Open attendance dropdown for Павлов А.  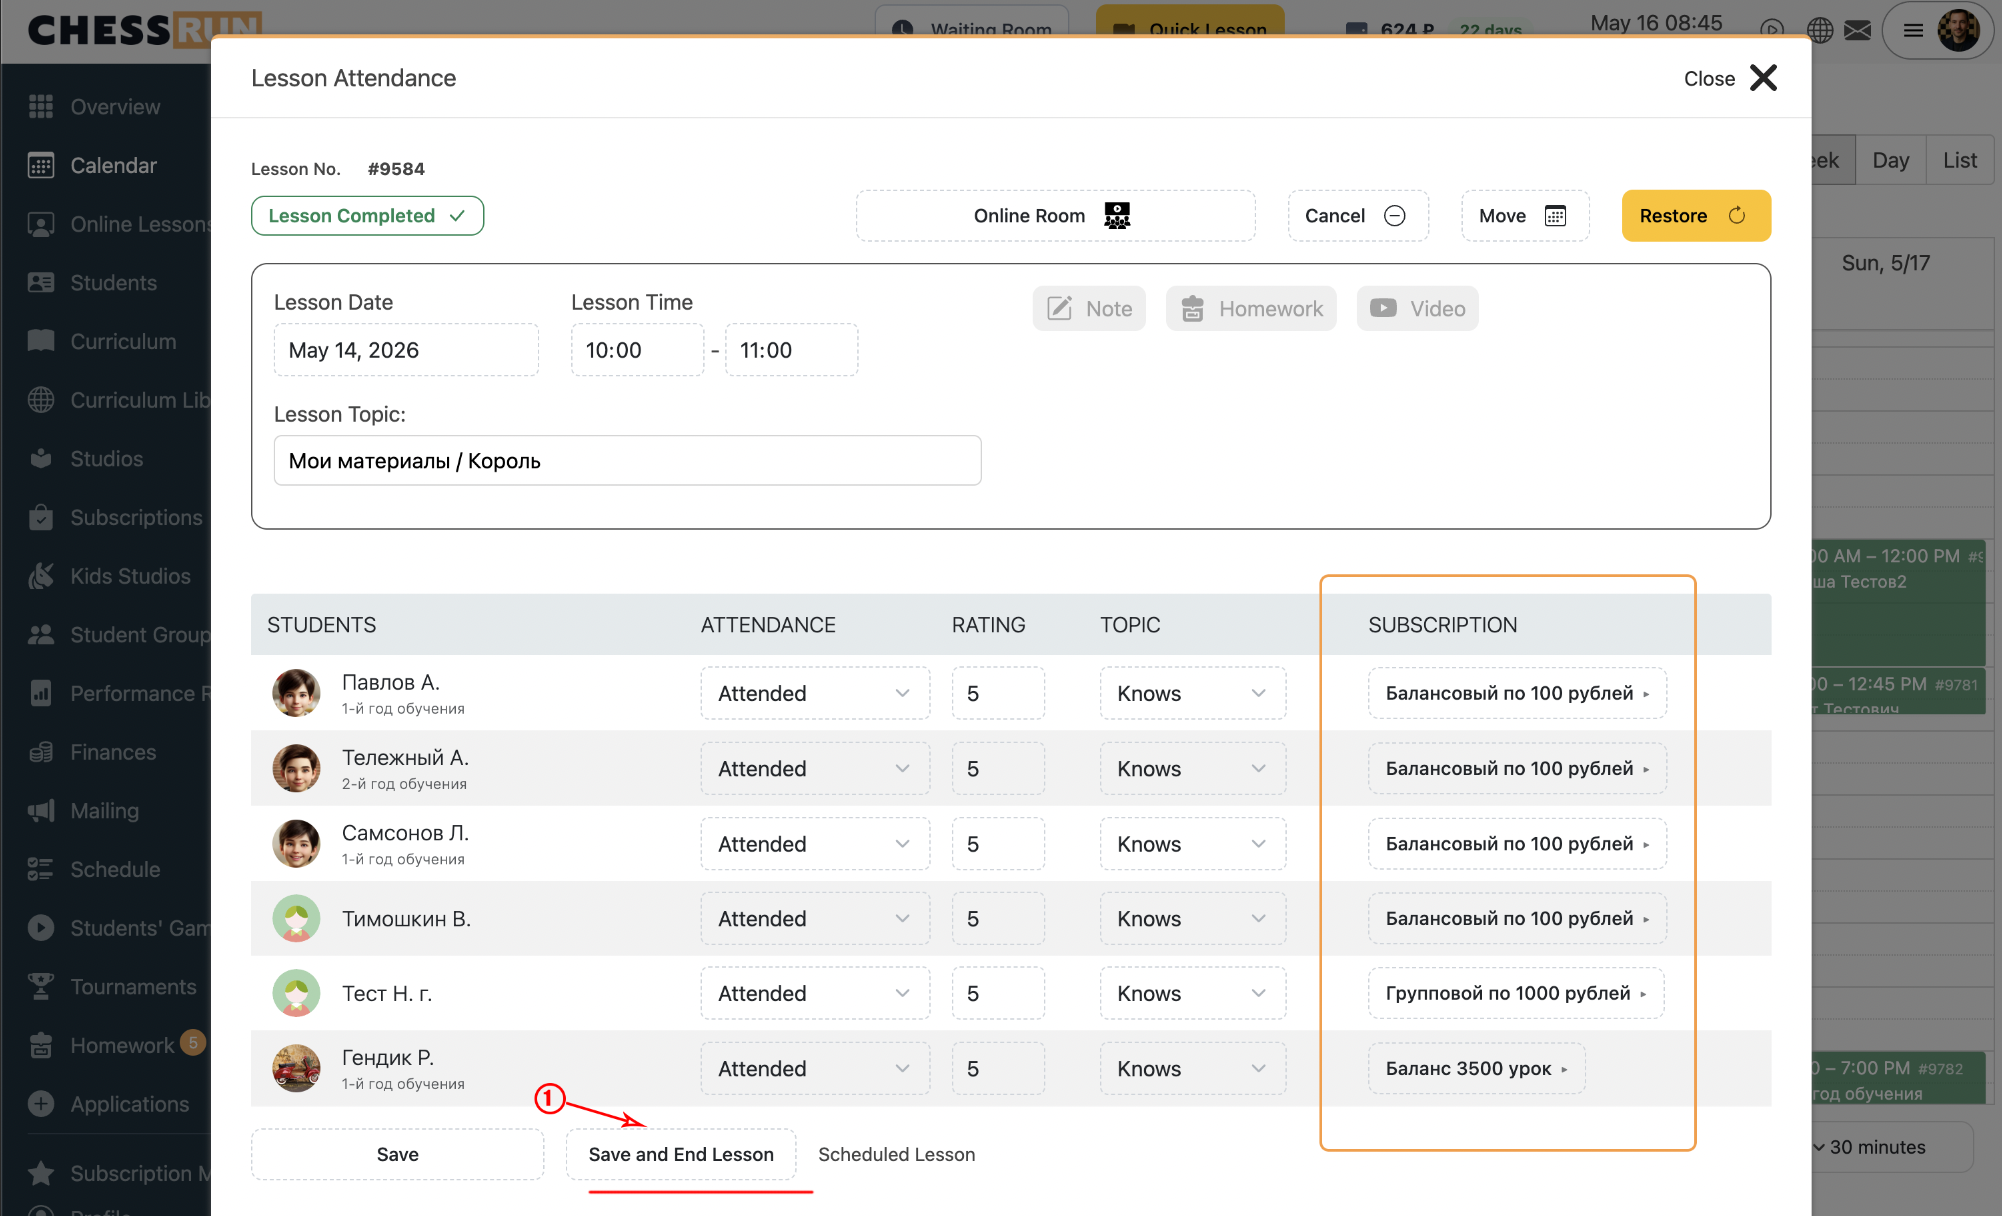pyautogui.click(x=815, y=694)
